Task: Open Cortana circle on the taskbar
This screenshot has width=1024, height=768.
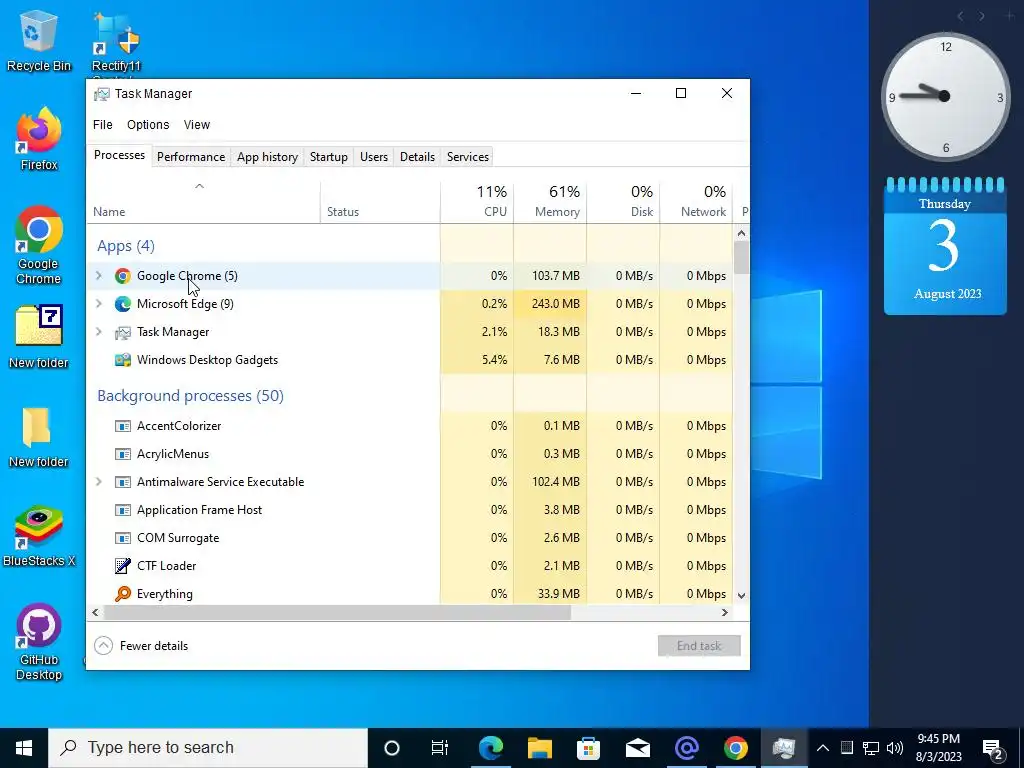Action: point(392,748)
